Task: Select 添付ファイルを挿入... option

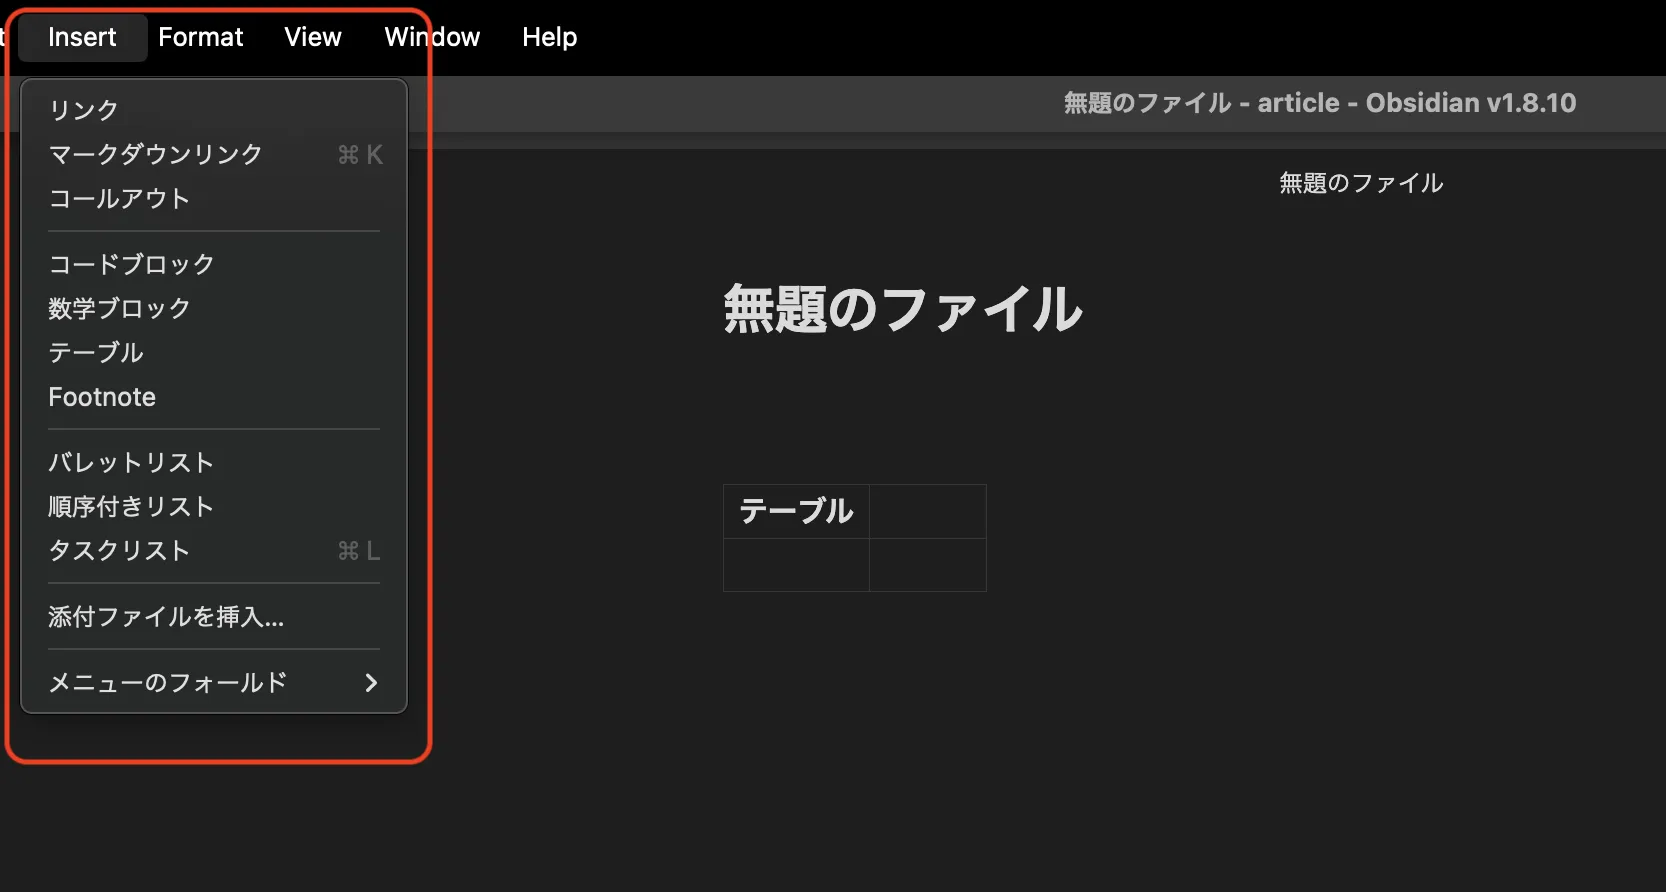Action: pyautogui.click(x=214, y=617)
